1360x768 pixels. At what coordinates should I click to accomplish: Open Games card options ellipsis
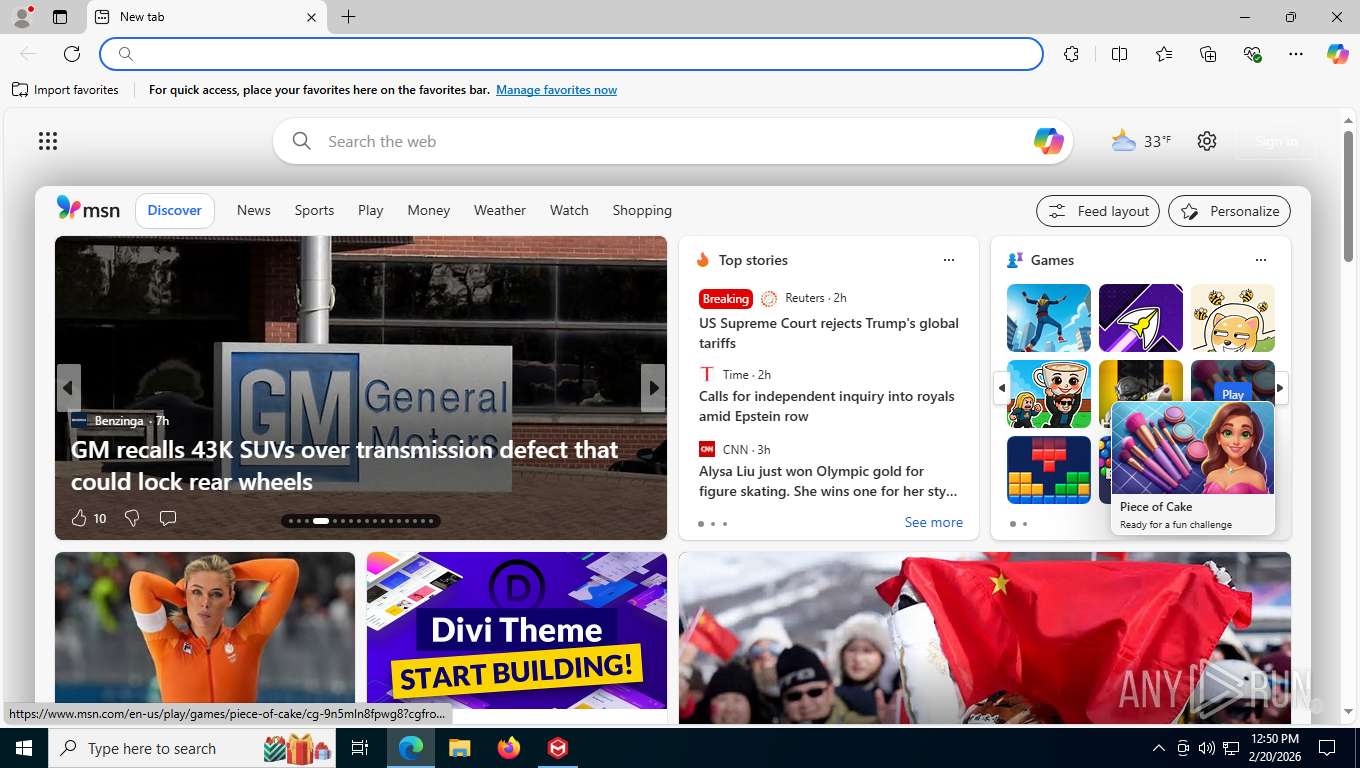1261,260
